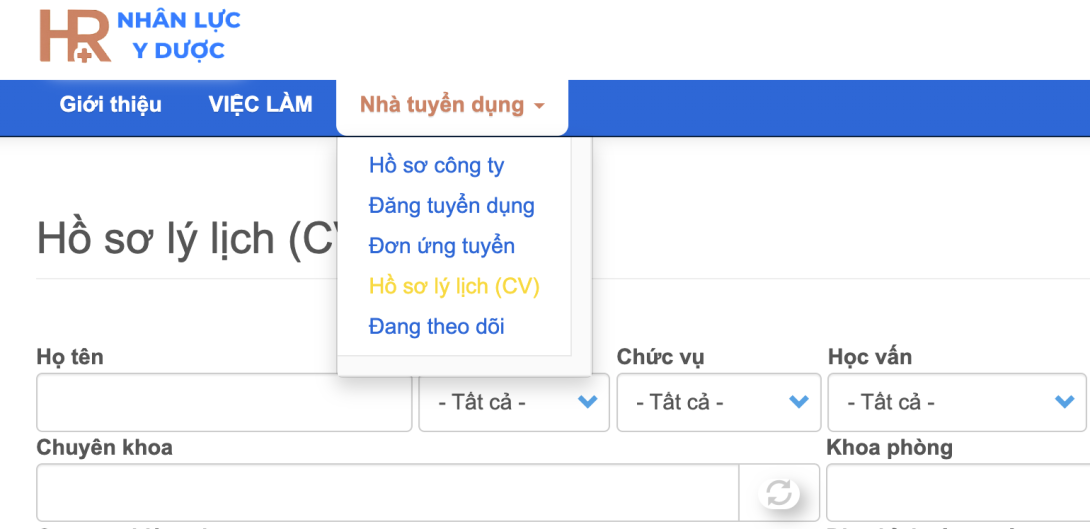The width and height of the screenshot is (1090, 529).
Task: Click the NHÂN LỰC Y DƯỢC site title
Action: click(179, 35)
